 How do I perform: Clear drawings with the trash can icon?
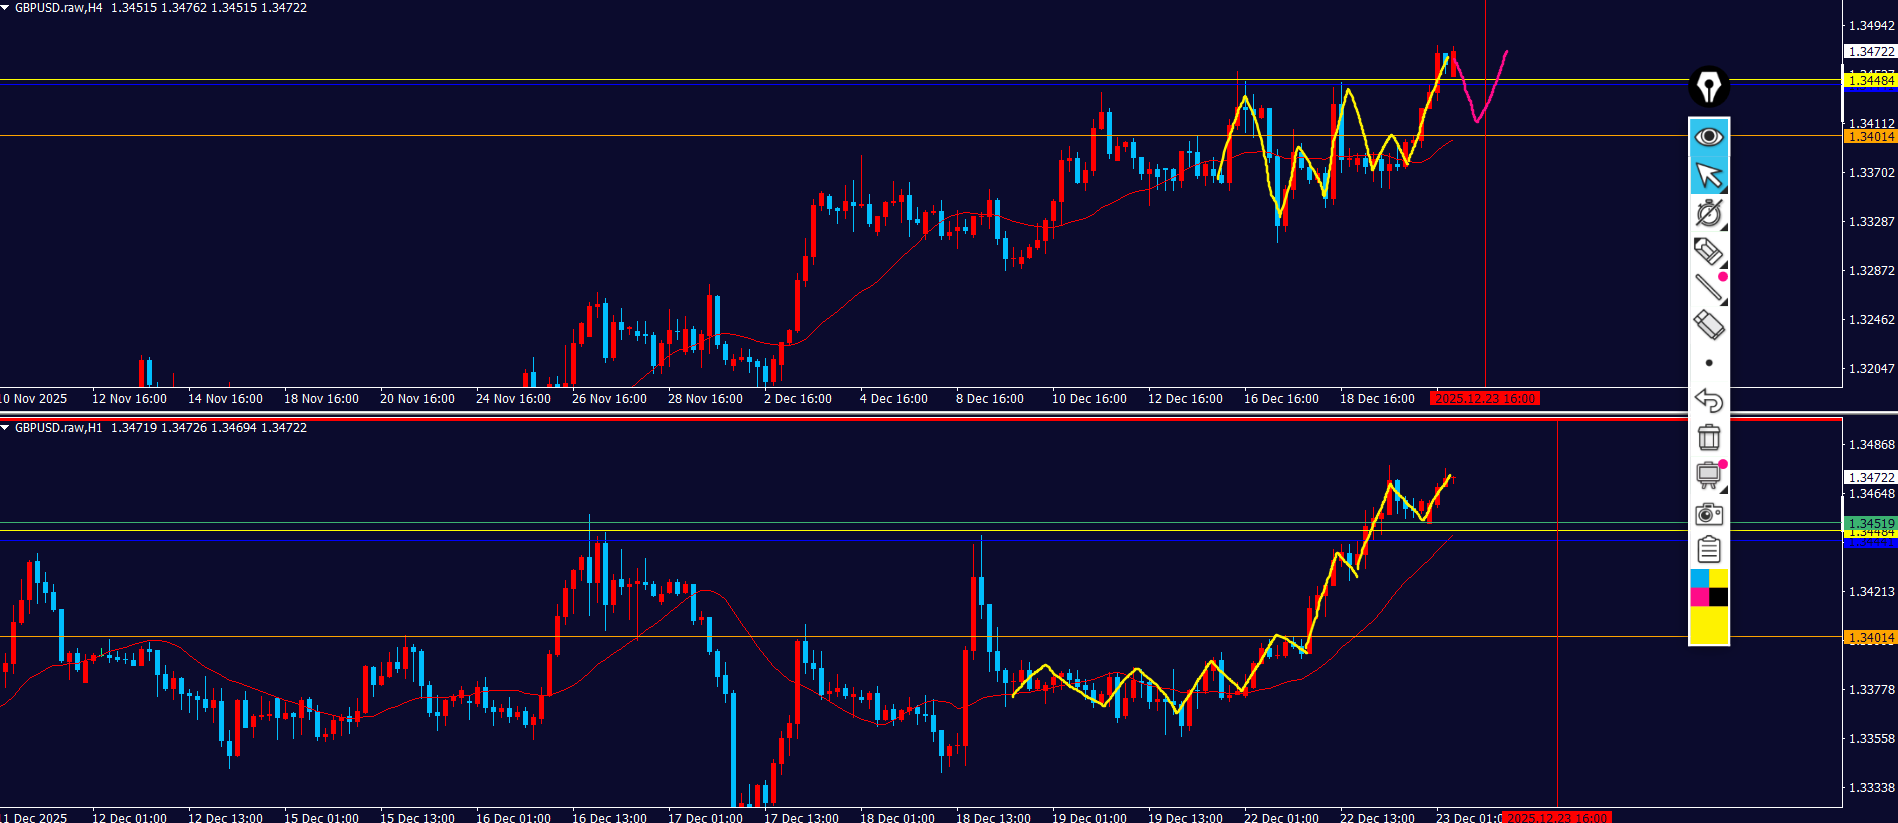pyautogui.click(x=1709, y=437)
